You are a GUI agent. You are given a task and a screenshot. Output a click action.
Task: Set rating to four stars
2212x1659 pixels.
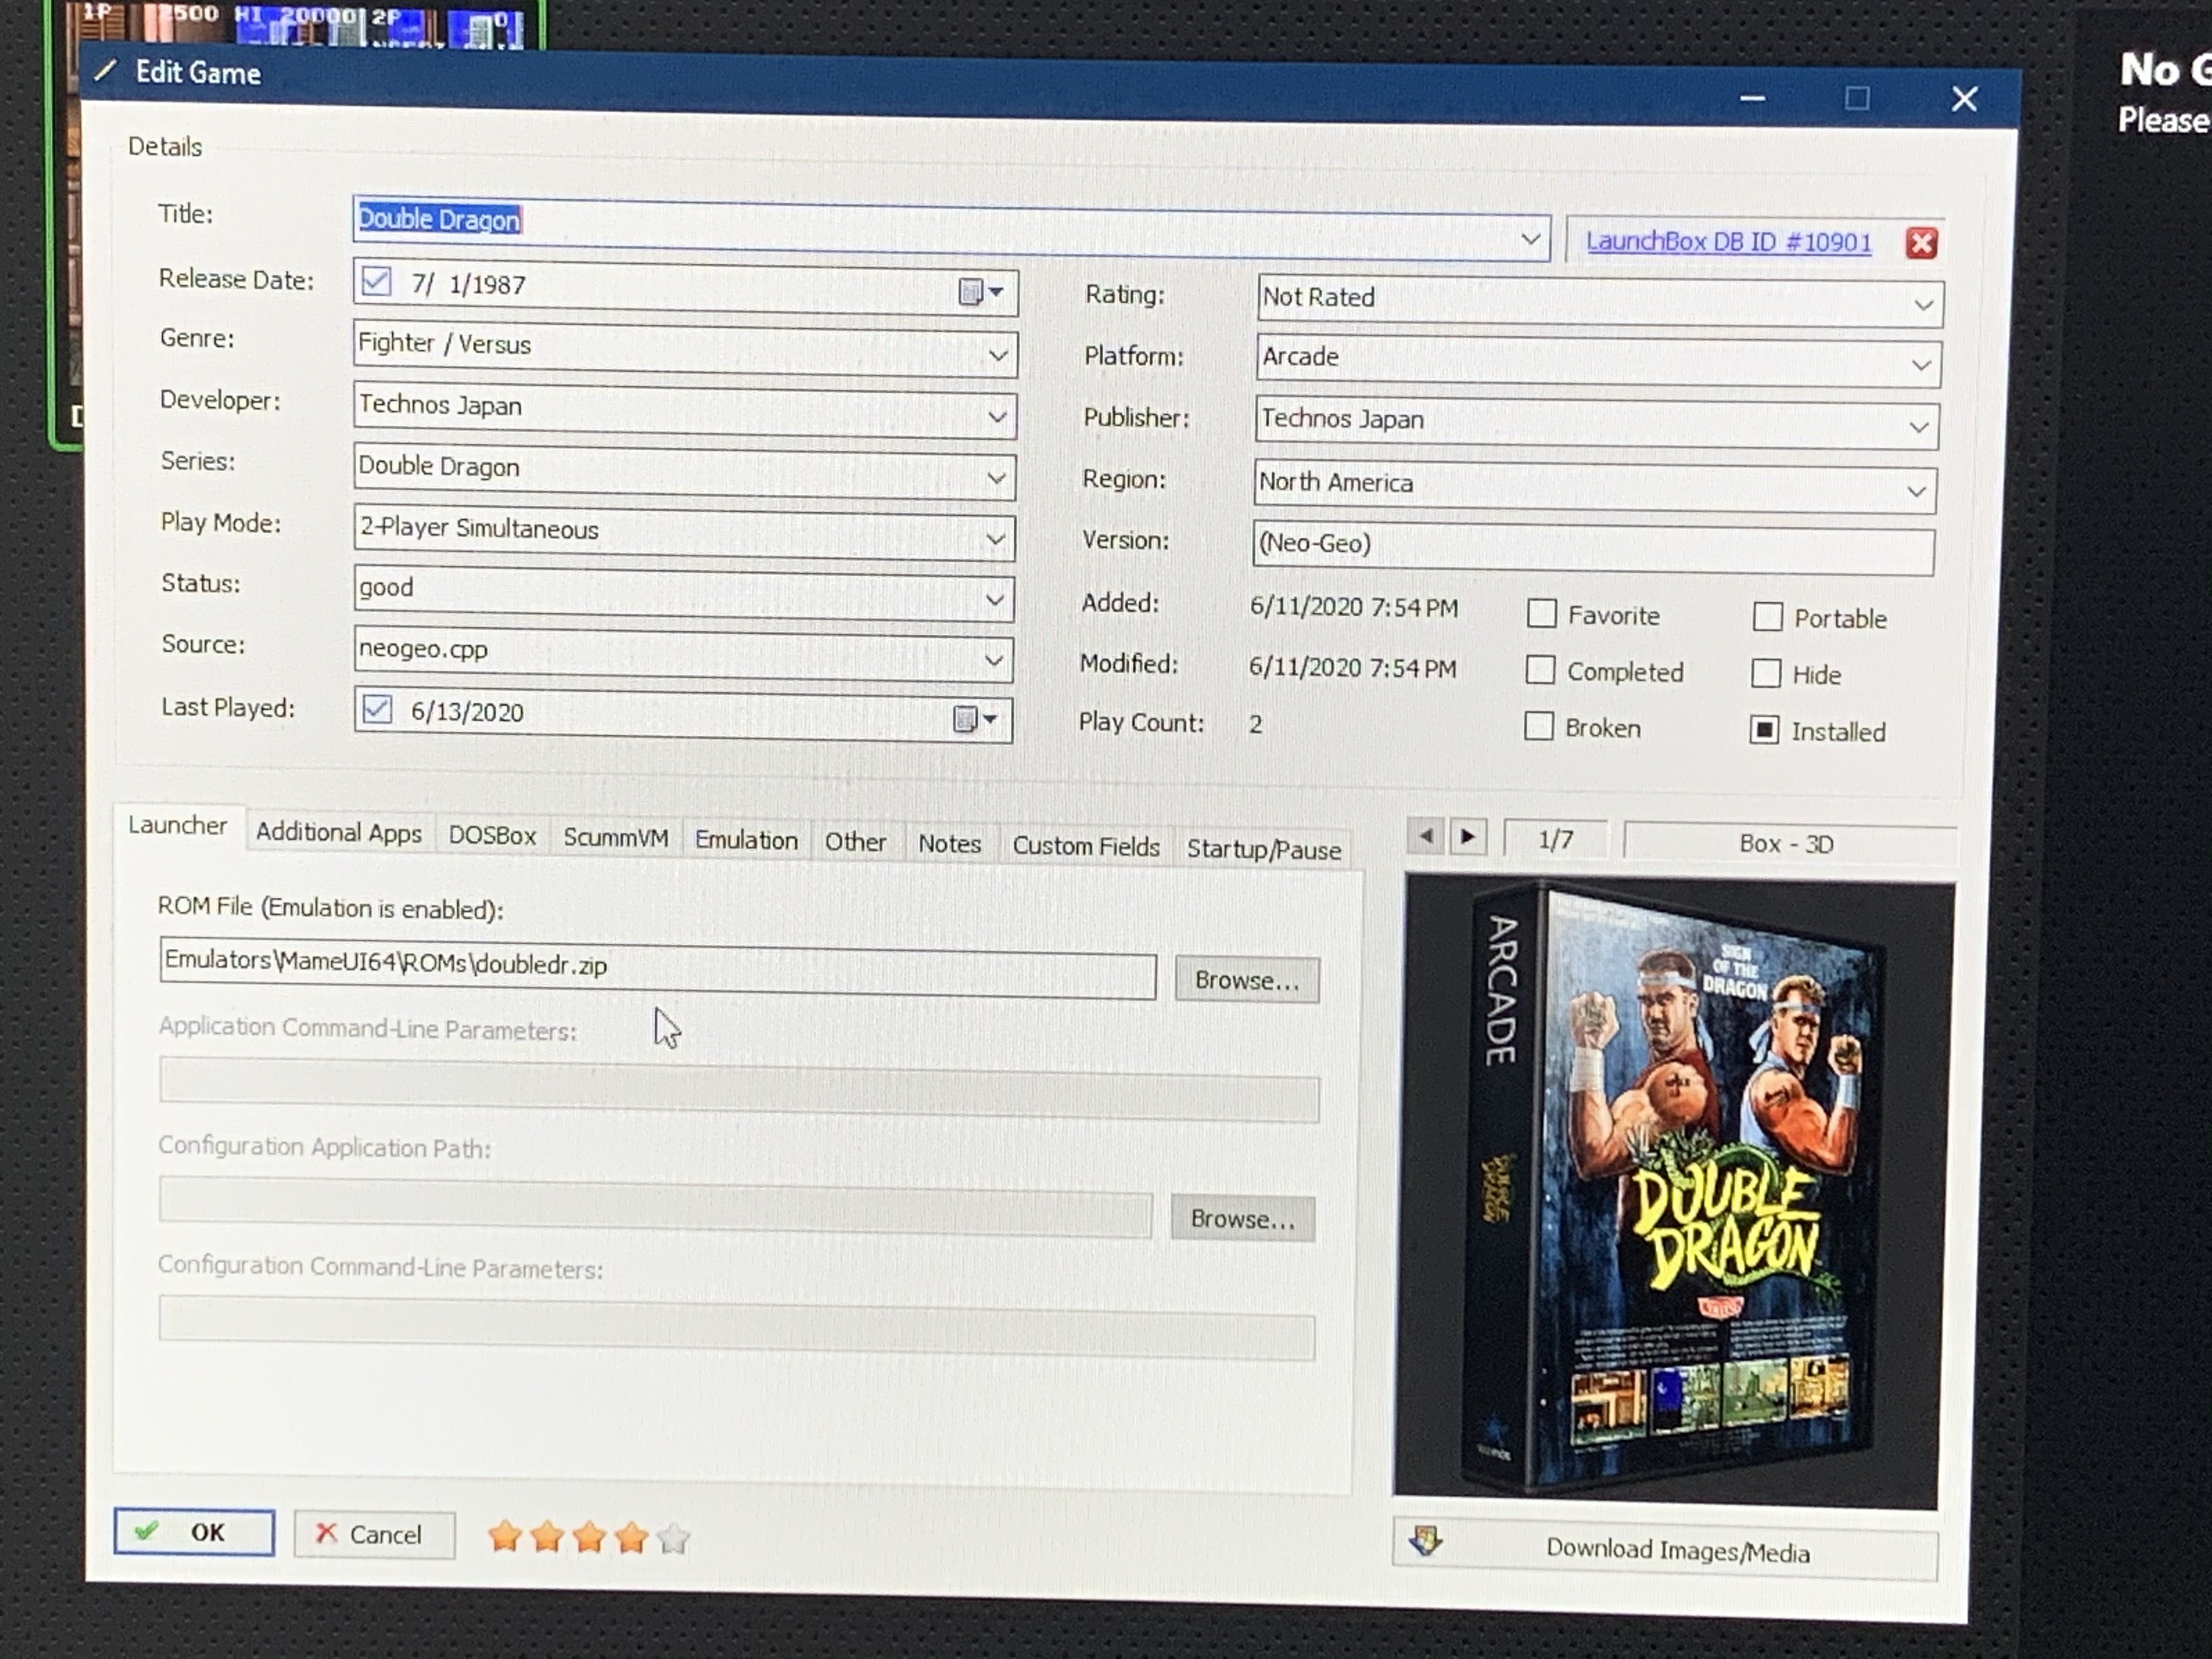pyautogui.click(x=631, y=1537)
